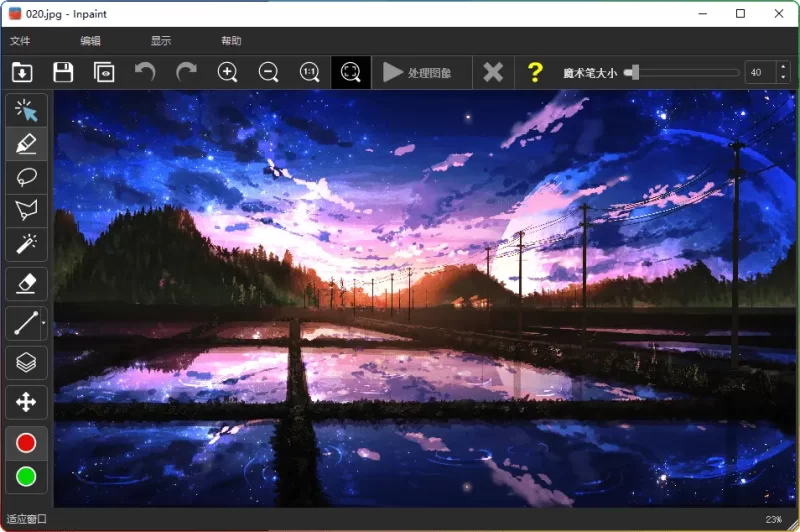
Task: Increase magic pen size with up arrow
Action: tap(784, 67)
